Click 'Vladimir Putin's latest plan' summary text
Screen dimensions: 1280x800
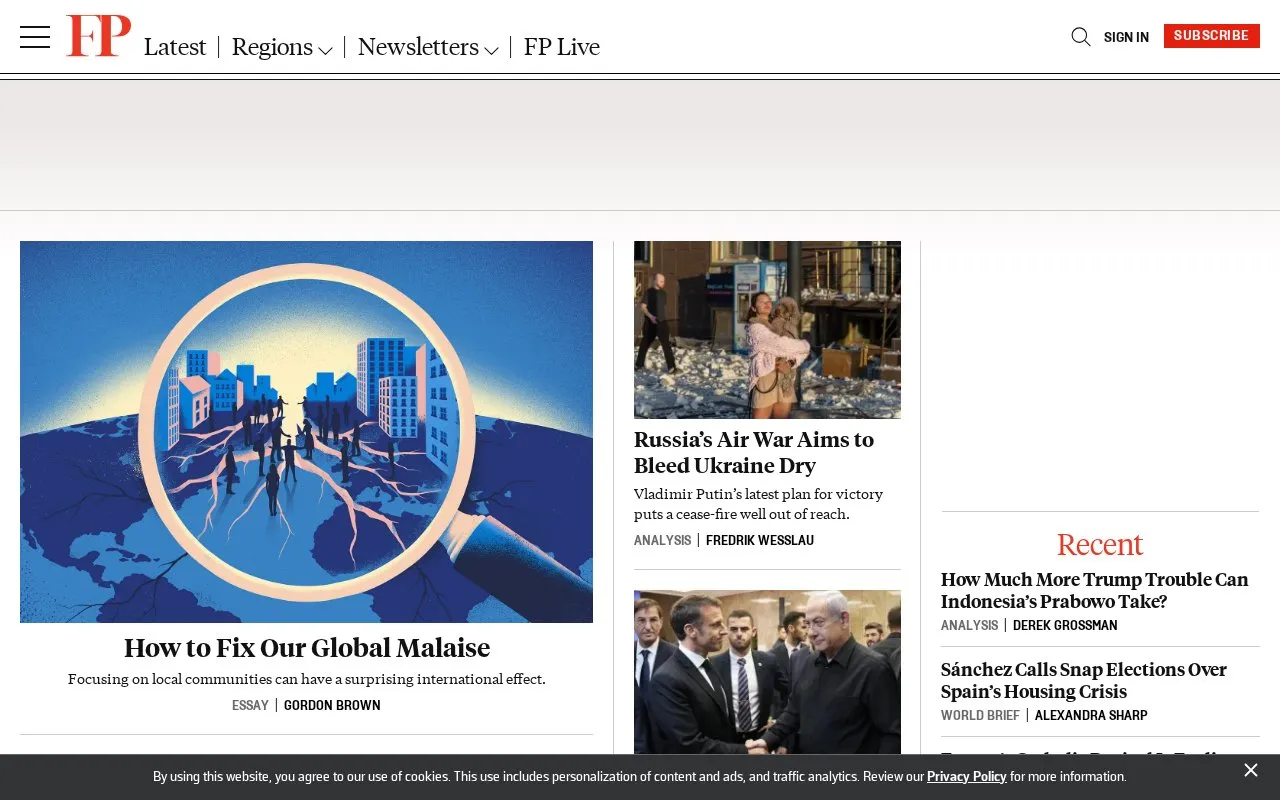point(758,504)
